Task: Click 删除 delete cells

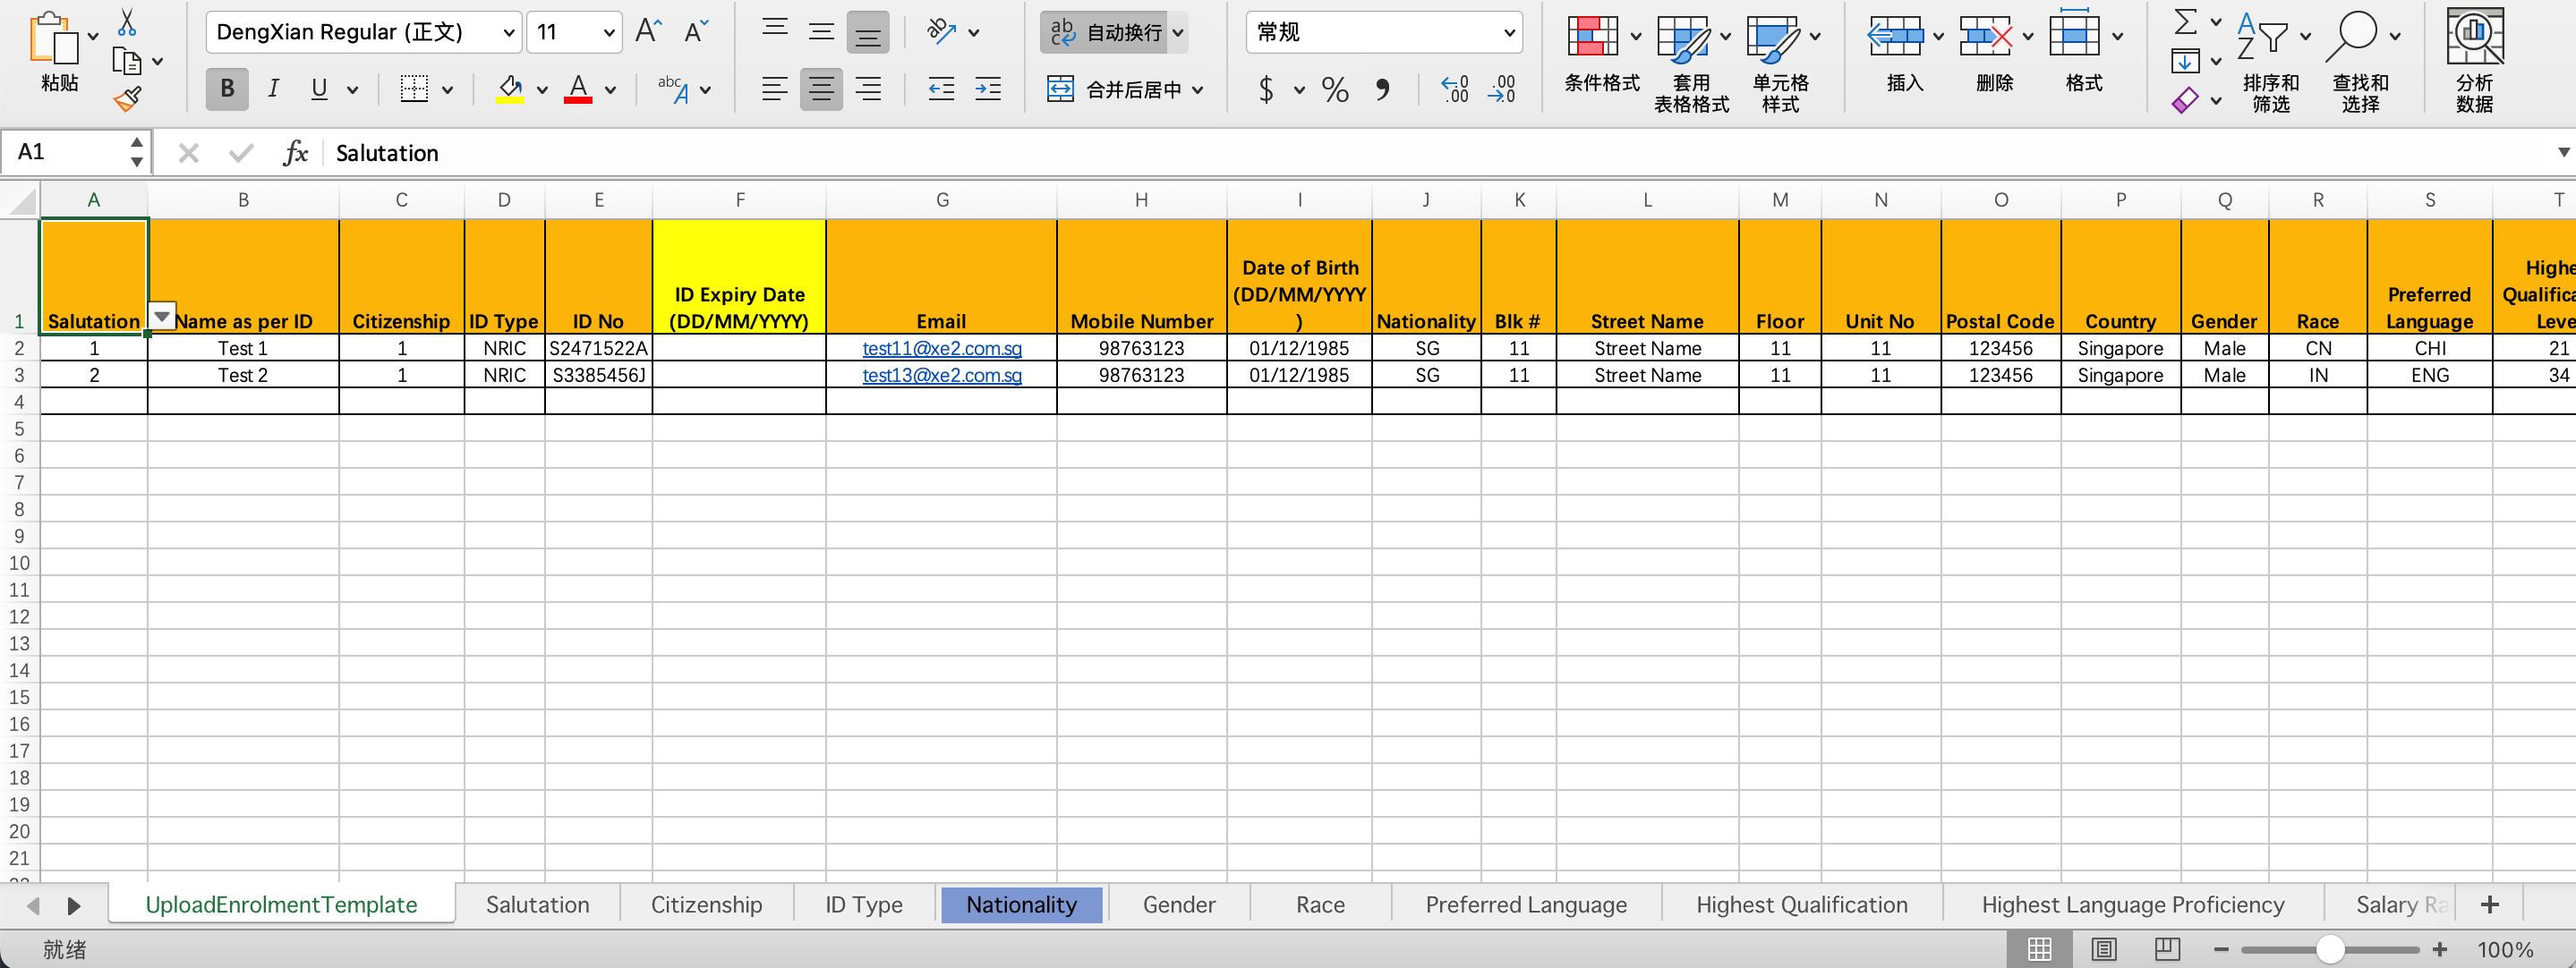Action: [1994, 55]
